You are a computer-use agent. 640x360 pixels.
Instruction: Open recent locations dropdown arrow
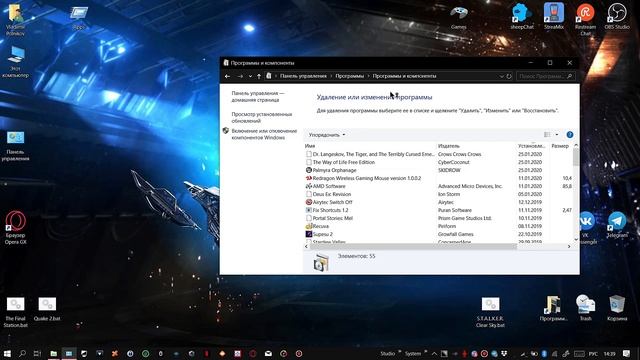point(250,76)
